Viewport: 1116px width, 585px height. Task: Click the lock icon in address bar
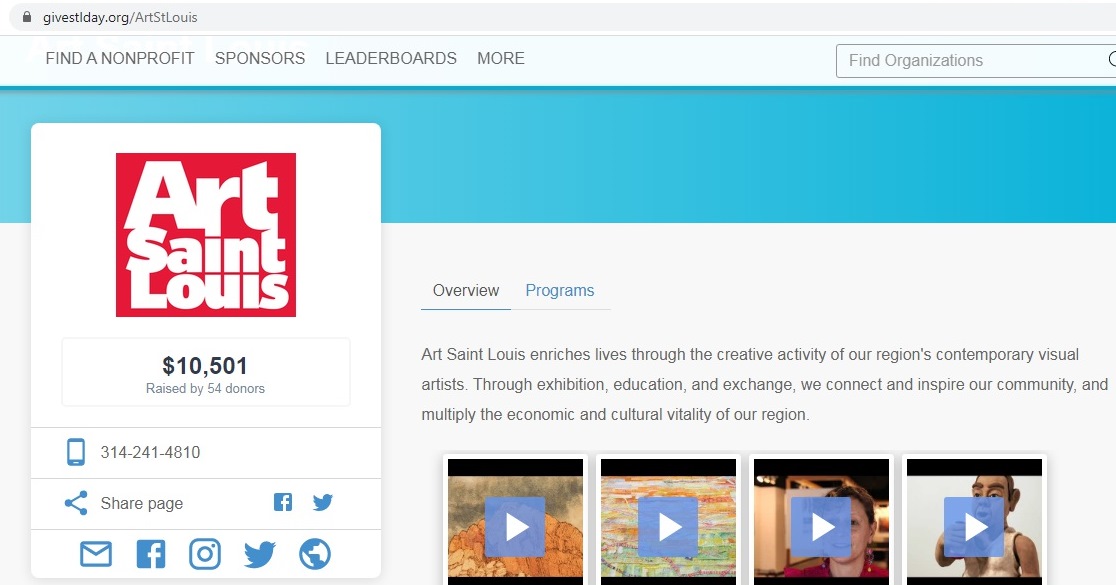click(27, 17)
